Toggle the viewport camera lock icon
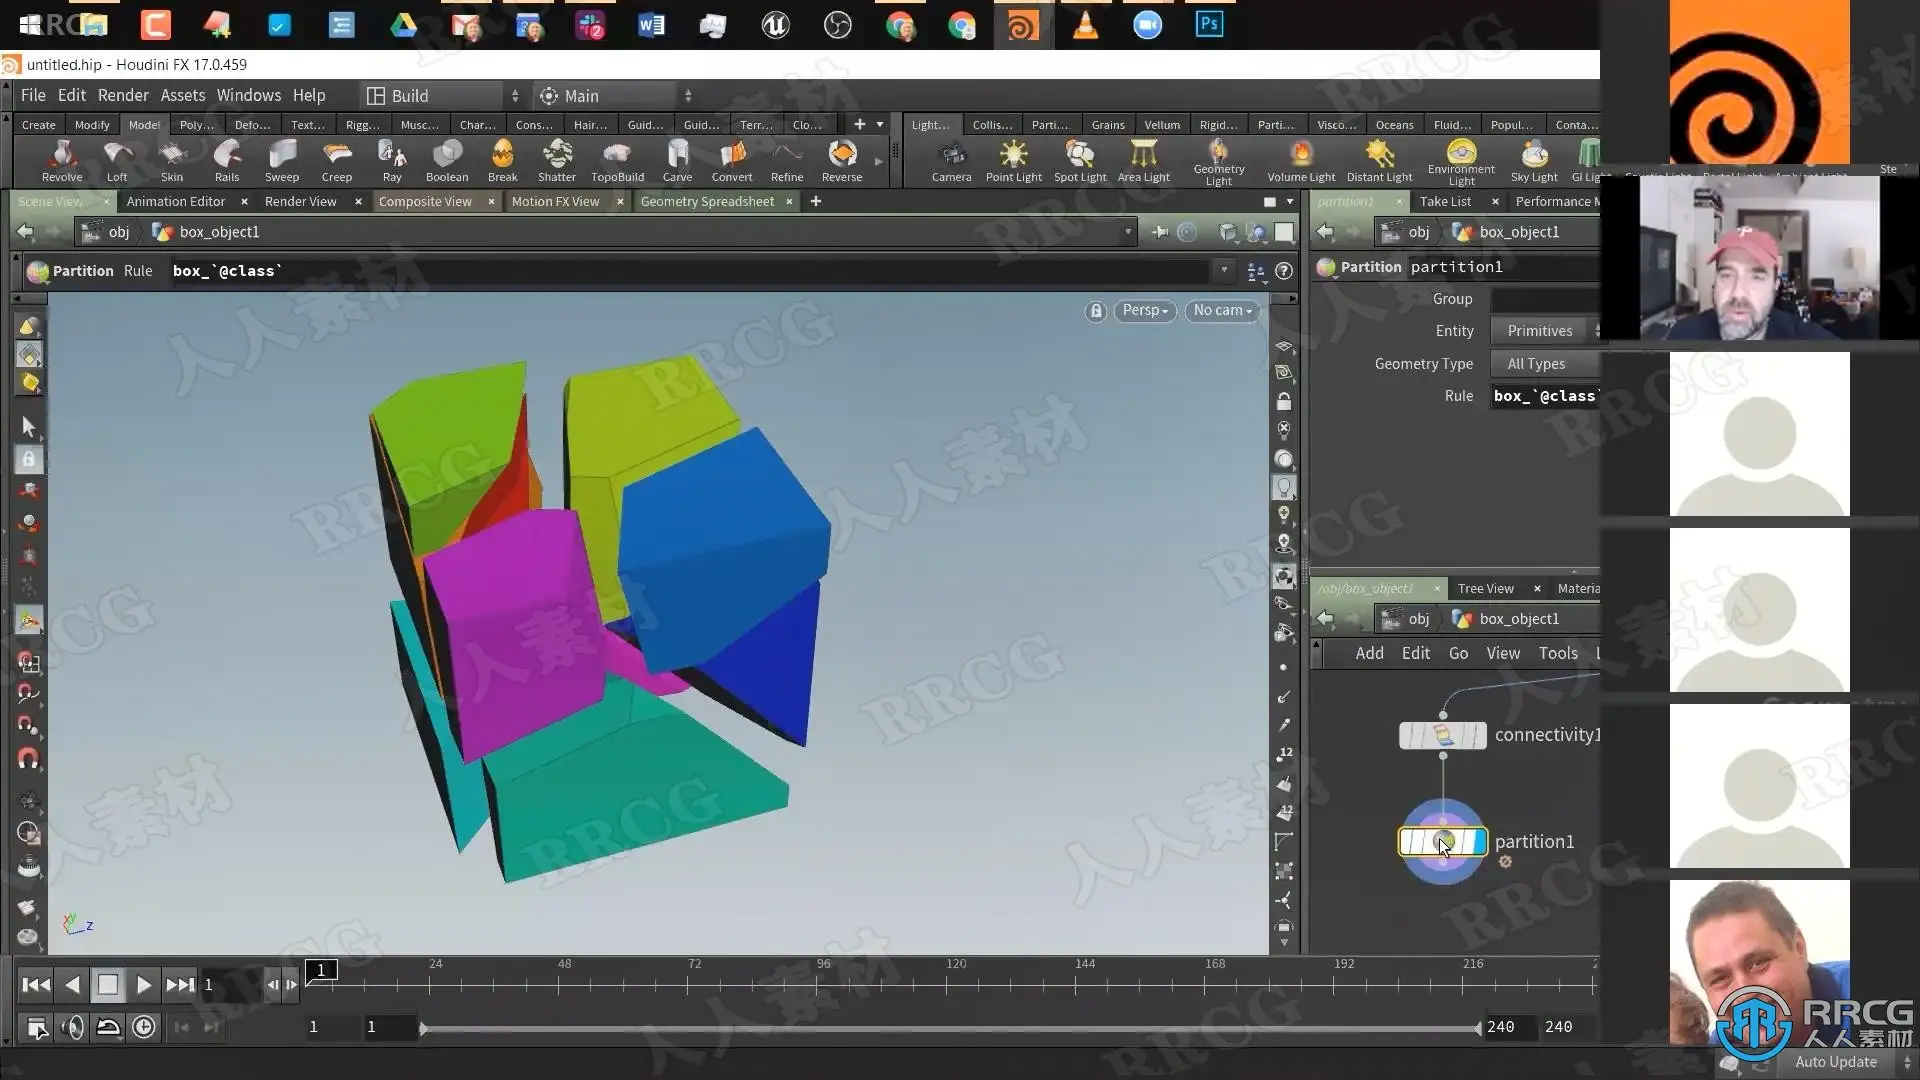This screenshot has width=1920, height=1080. tap(1096, 311)
